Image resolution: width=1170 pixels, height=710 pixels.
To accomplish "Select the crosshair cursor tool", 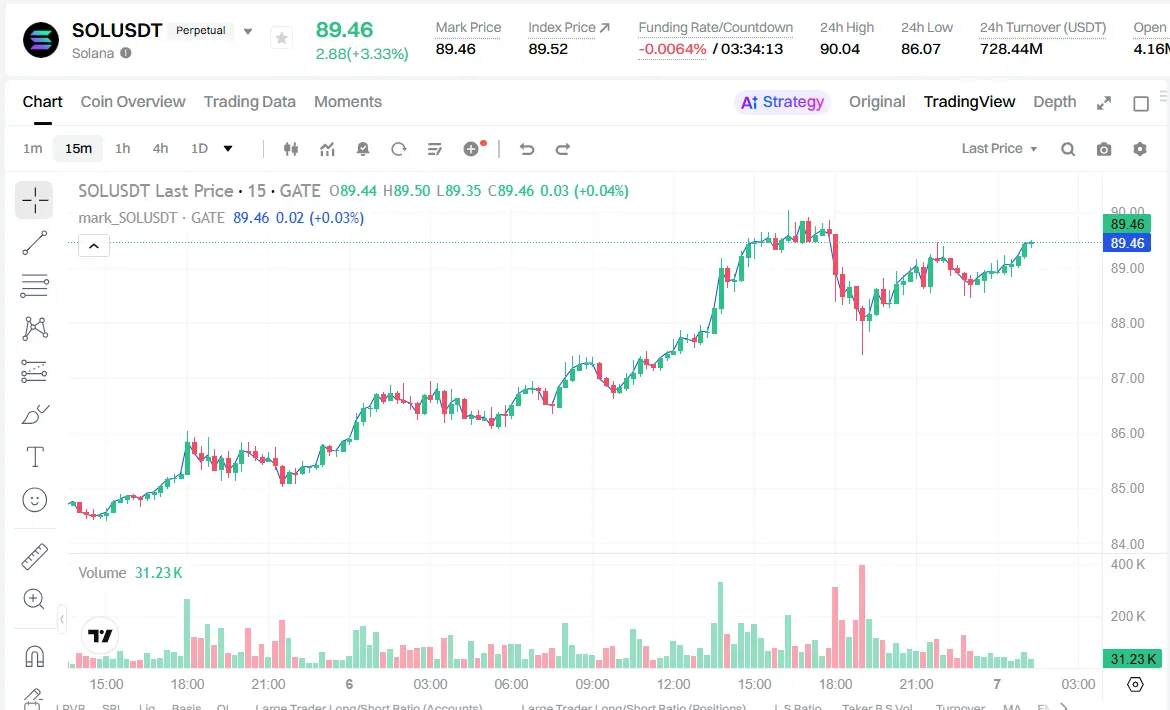I will click(x=34, y=200).
